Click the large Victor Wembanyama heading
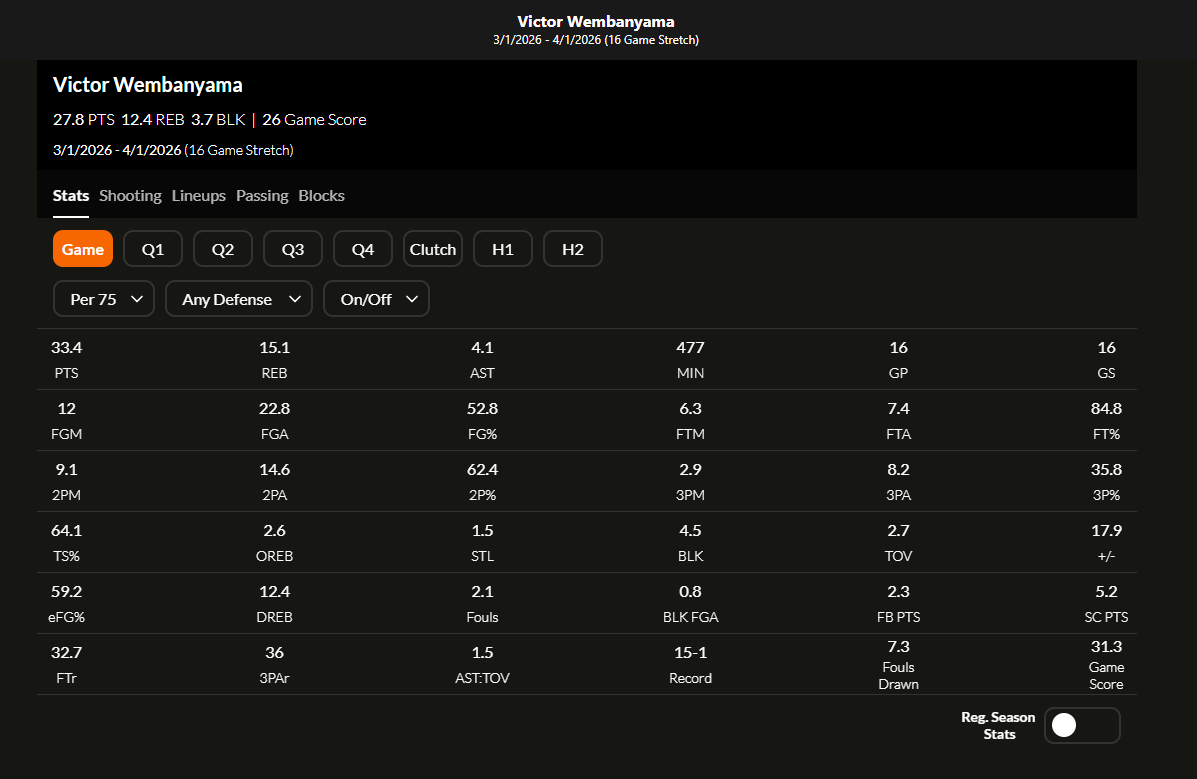 point(147,85)
